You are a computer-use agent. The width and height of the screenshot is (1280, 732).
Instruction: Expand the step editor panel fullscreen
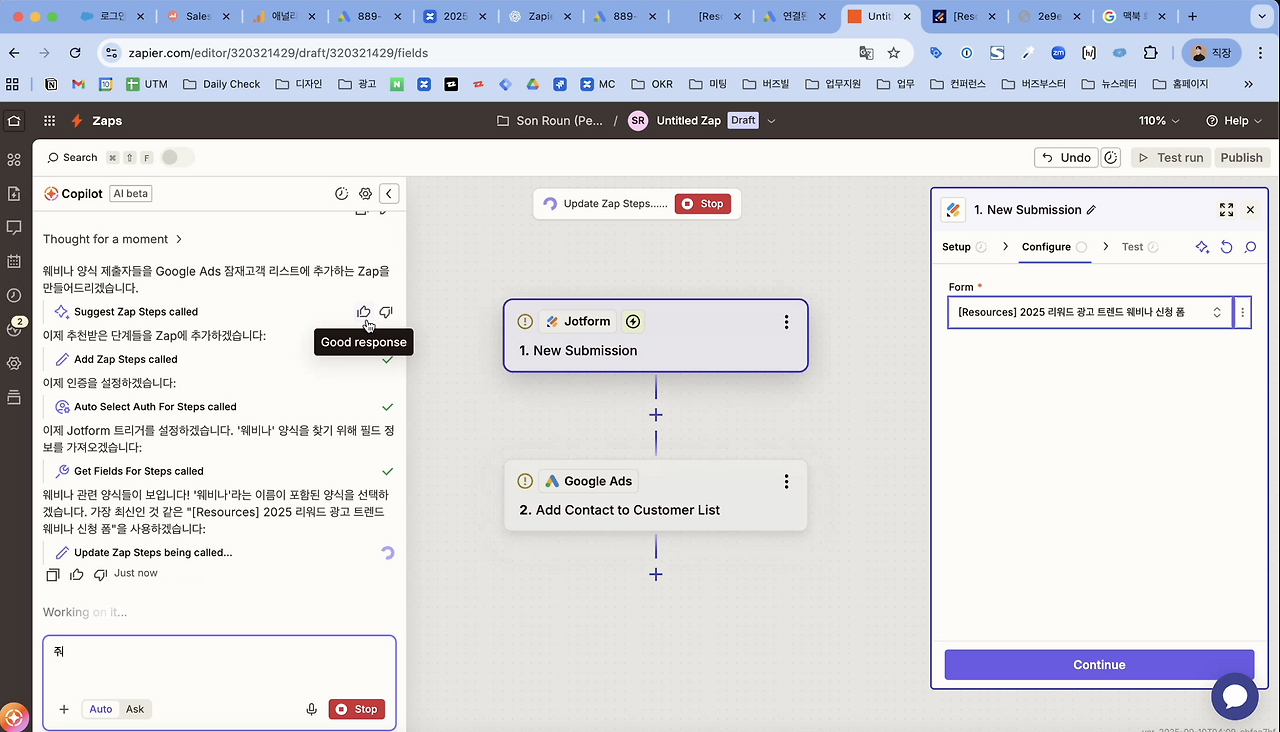coord(1226,210)
